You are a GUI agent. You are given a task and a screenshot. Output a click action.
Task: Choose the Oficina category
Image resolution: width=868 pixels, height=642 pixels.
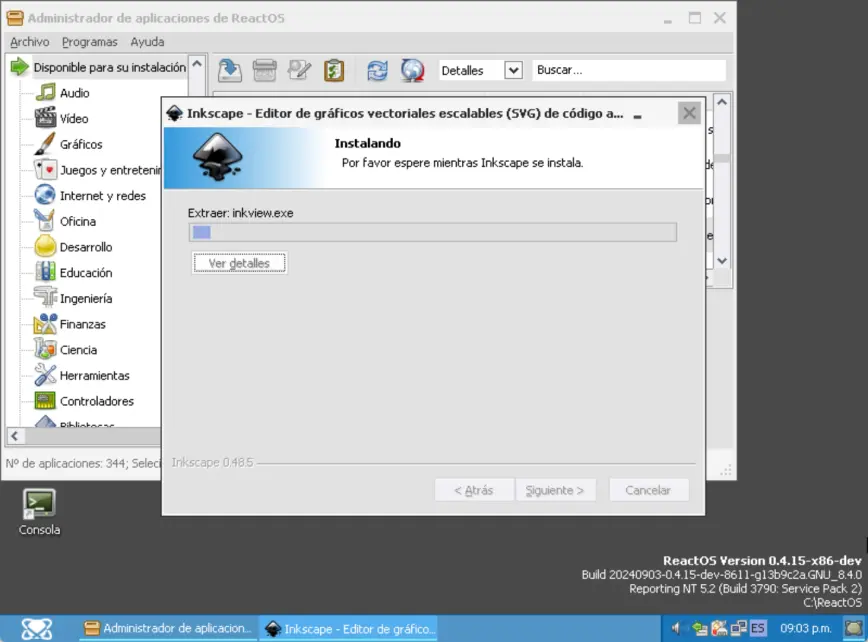click(x=78, y=221)
